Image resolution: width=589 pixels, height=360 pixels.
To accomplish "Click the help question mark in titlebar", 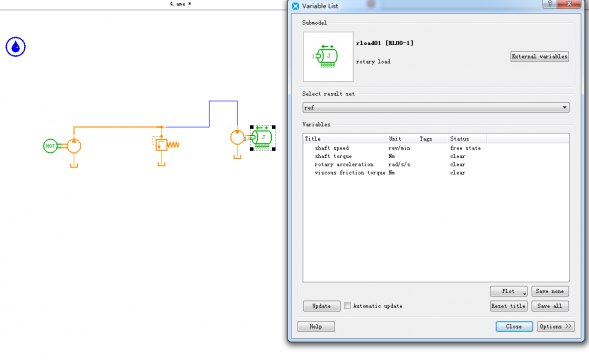I will tap(550, 4).
